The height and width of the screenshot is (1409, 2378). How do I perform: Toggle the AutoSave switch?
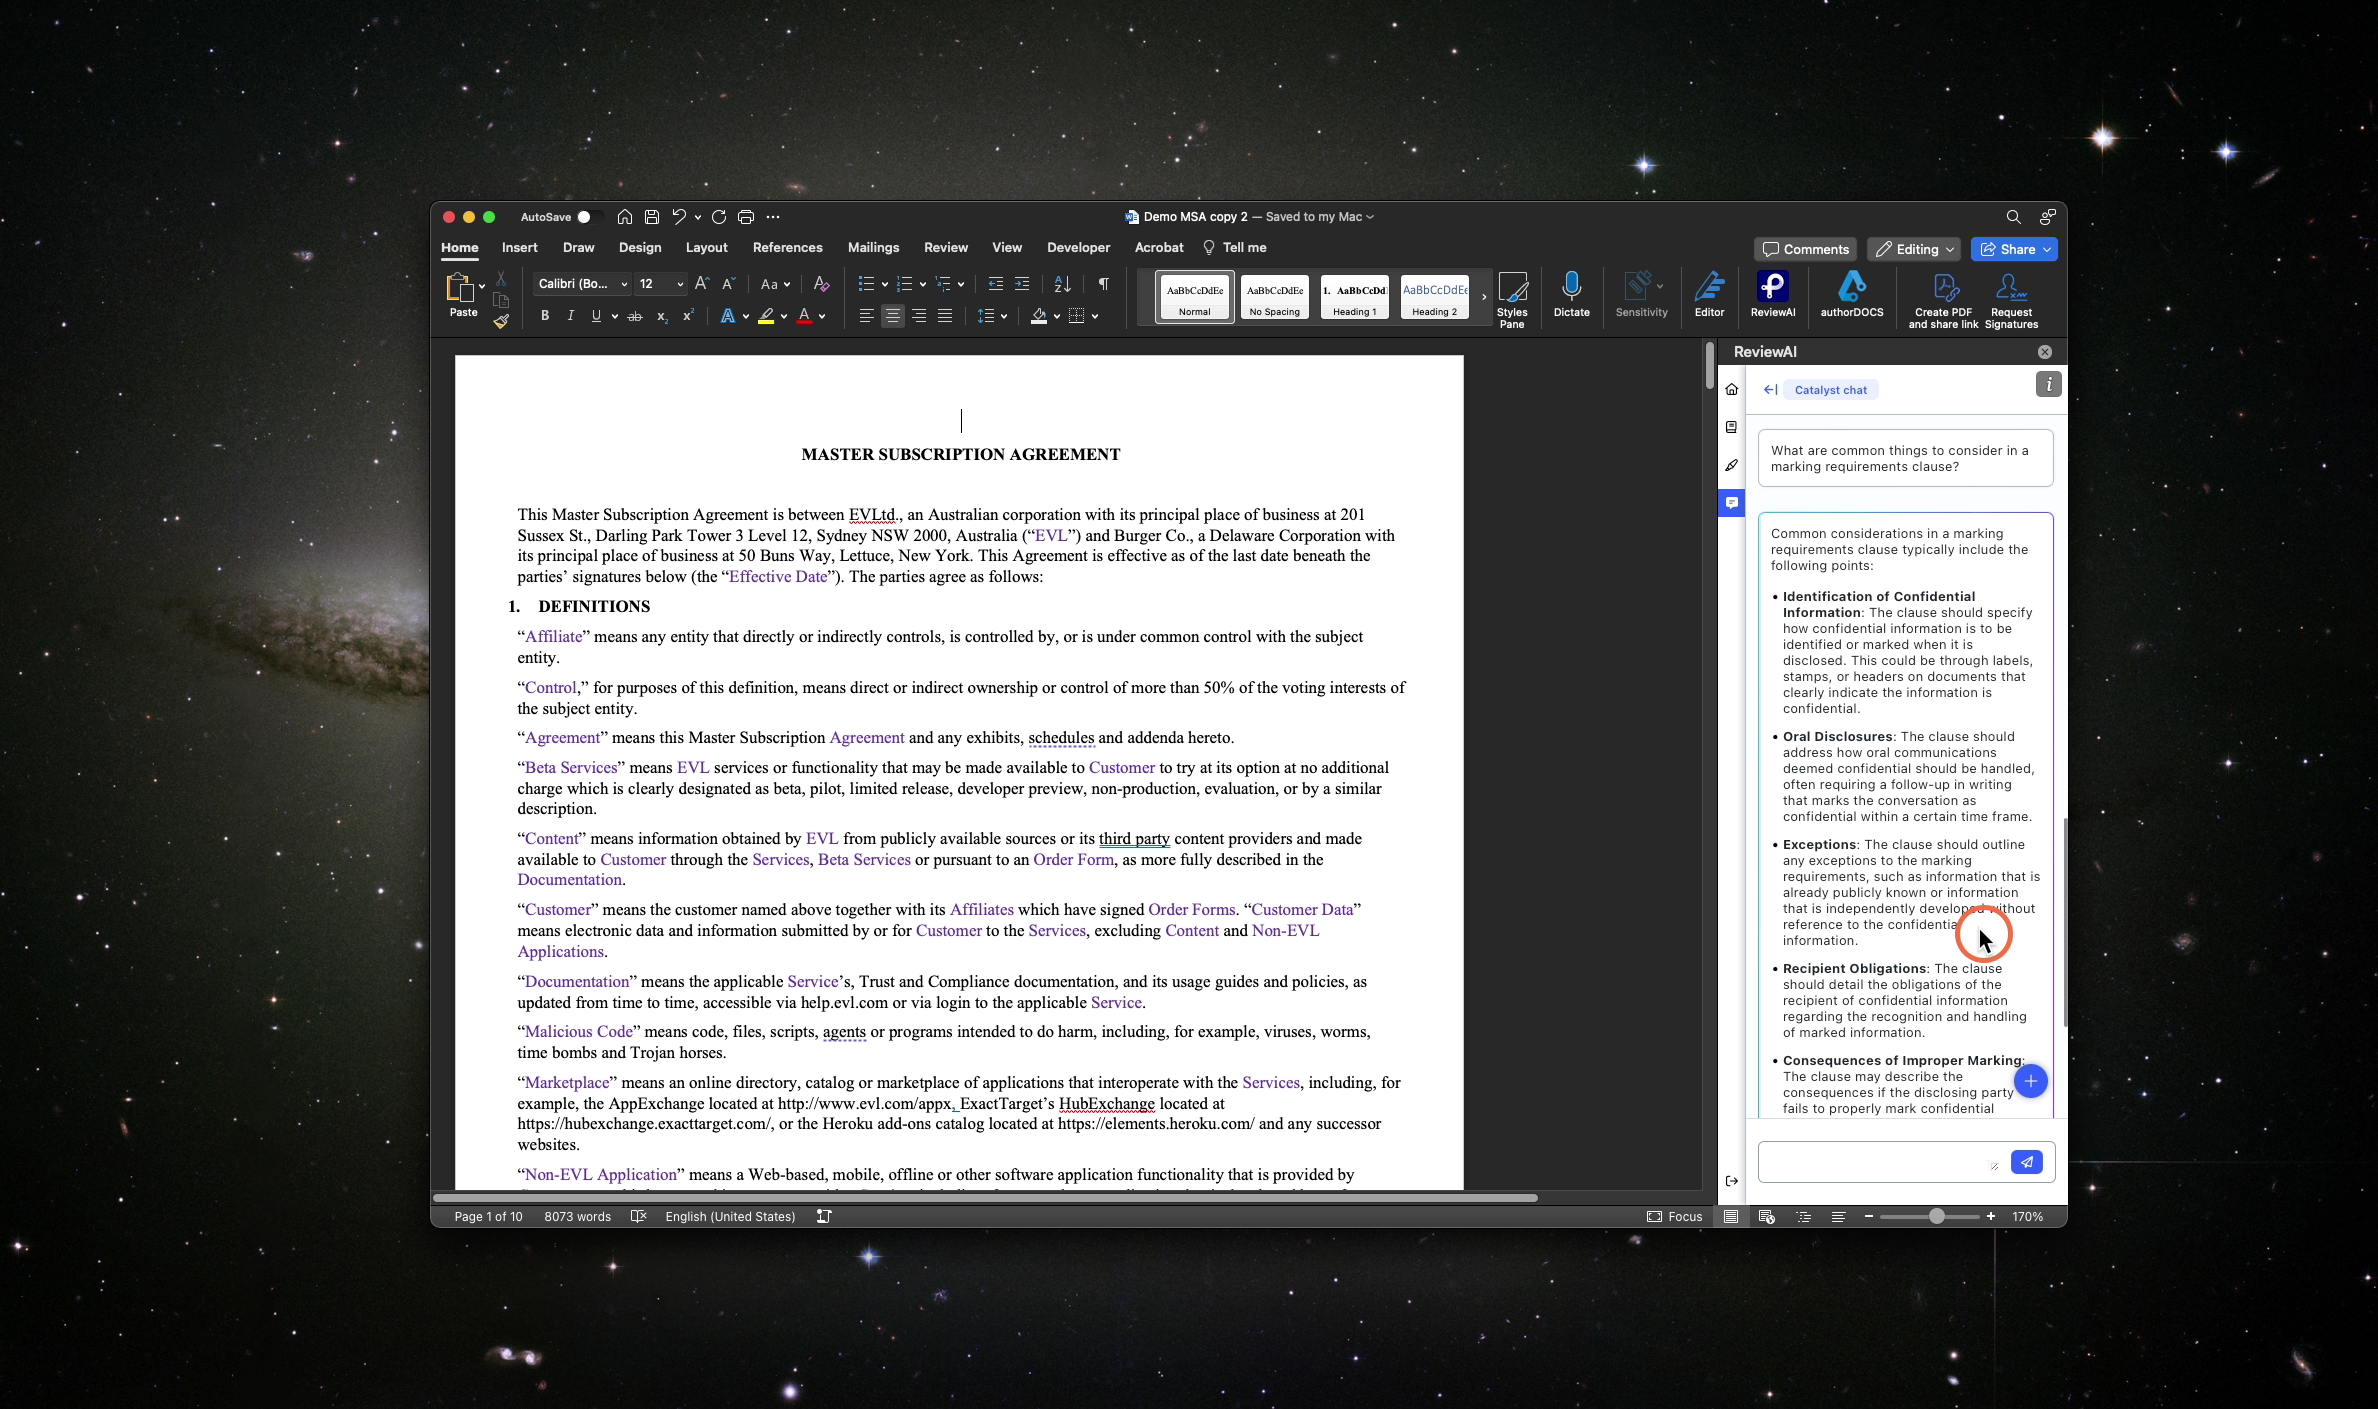pyautogui.click(x=588, y=217)
